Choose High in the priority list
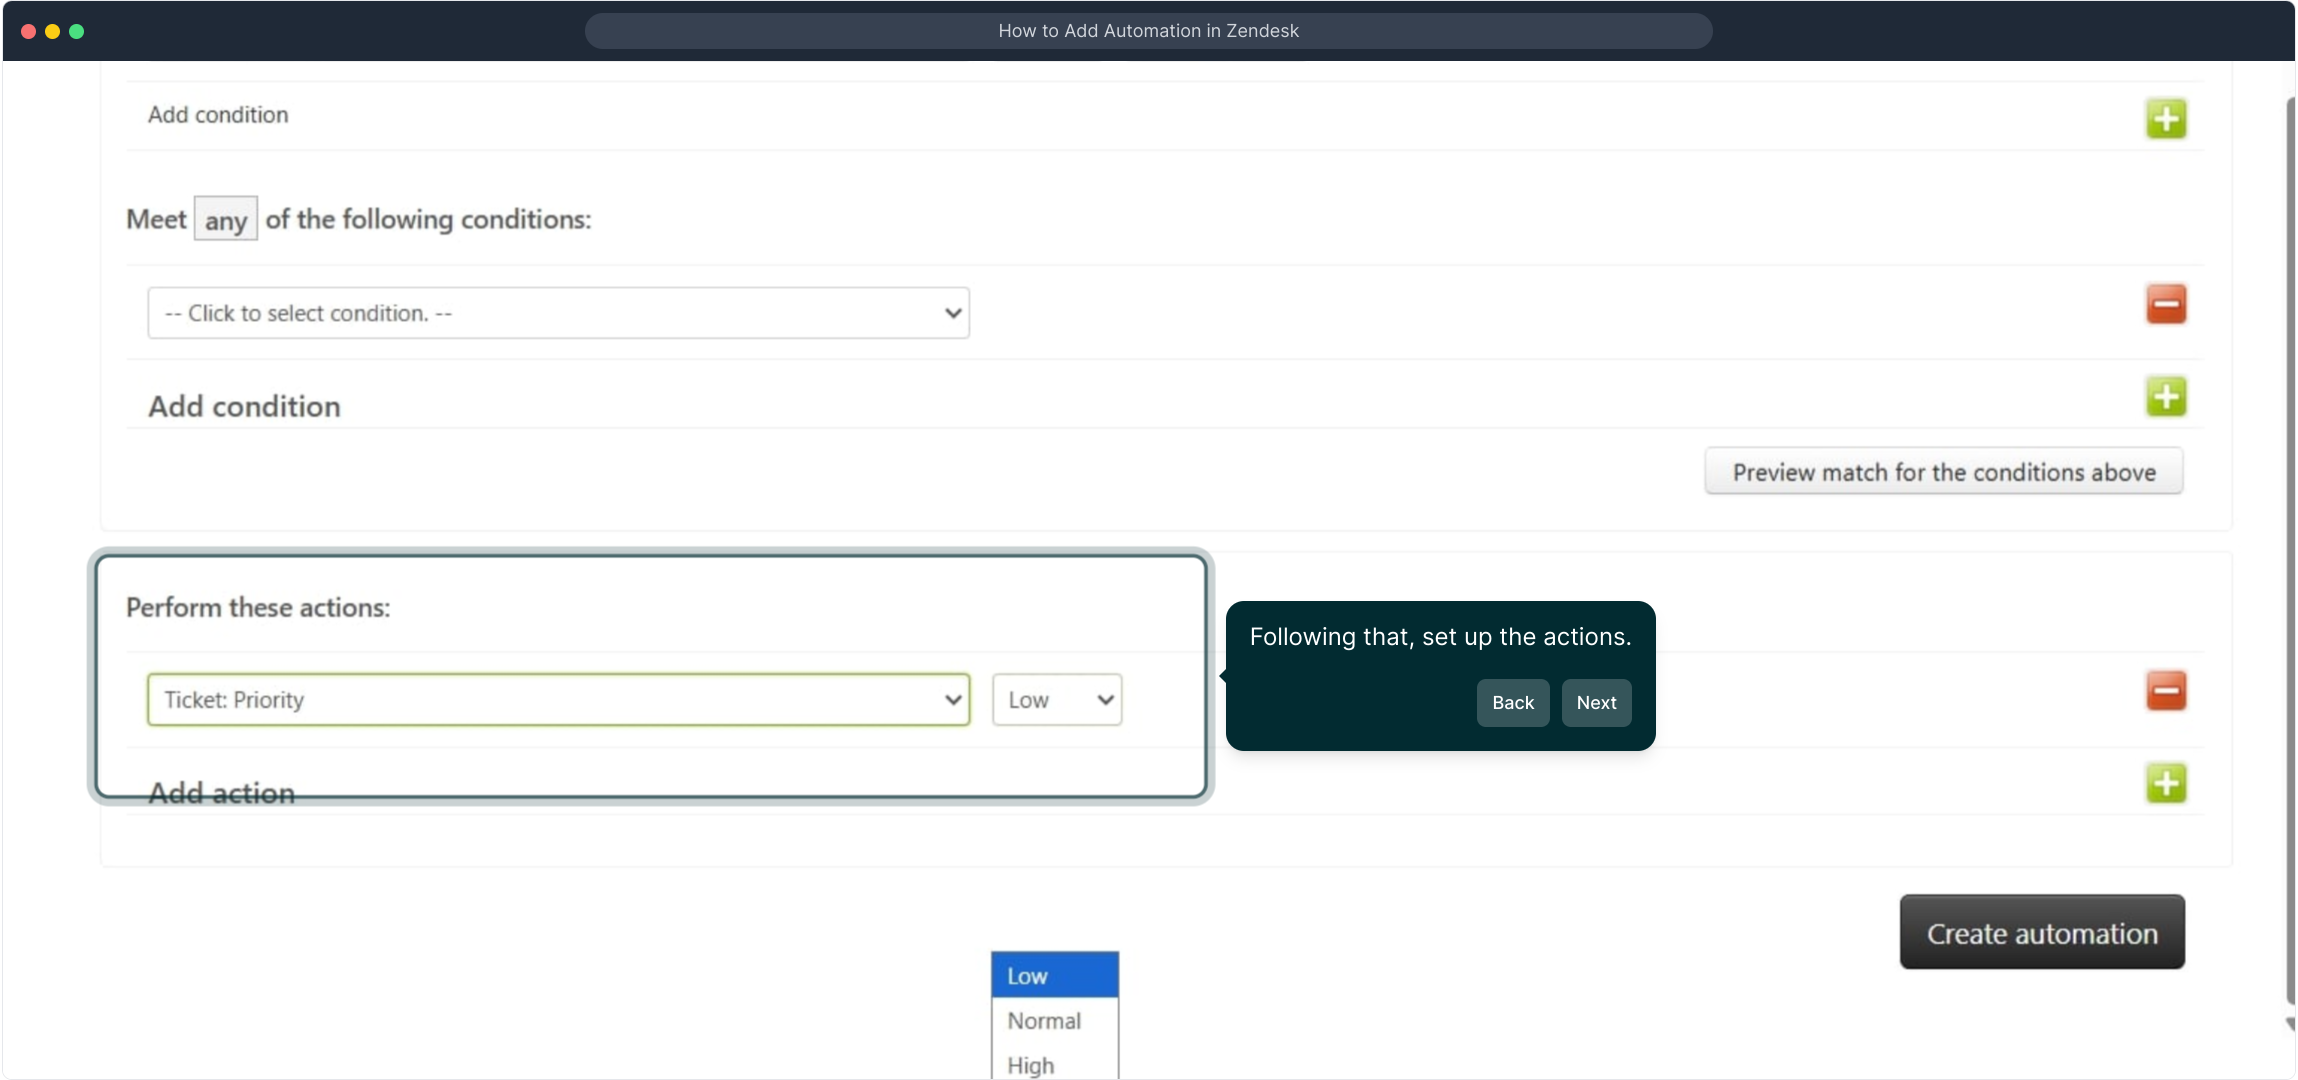This screenshot has height=1080, width=2298. pos(1054,1065)
